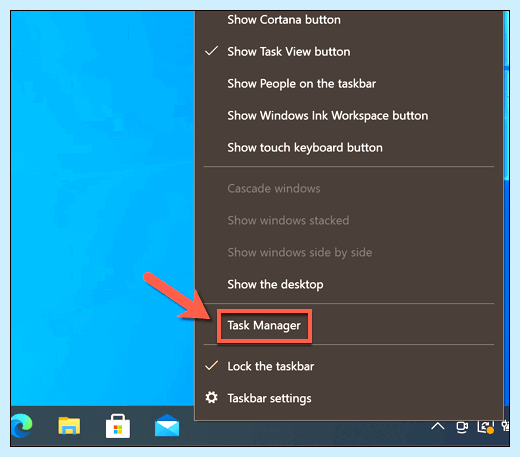
Task: Uncheck Show Task View button
Action: [349, 52]
